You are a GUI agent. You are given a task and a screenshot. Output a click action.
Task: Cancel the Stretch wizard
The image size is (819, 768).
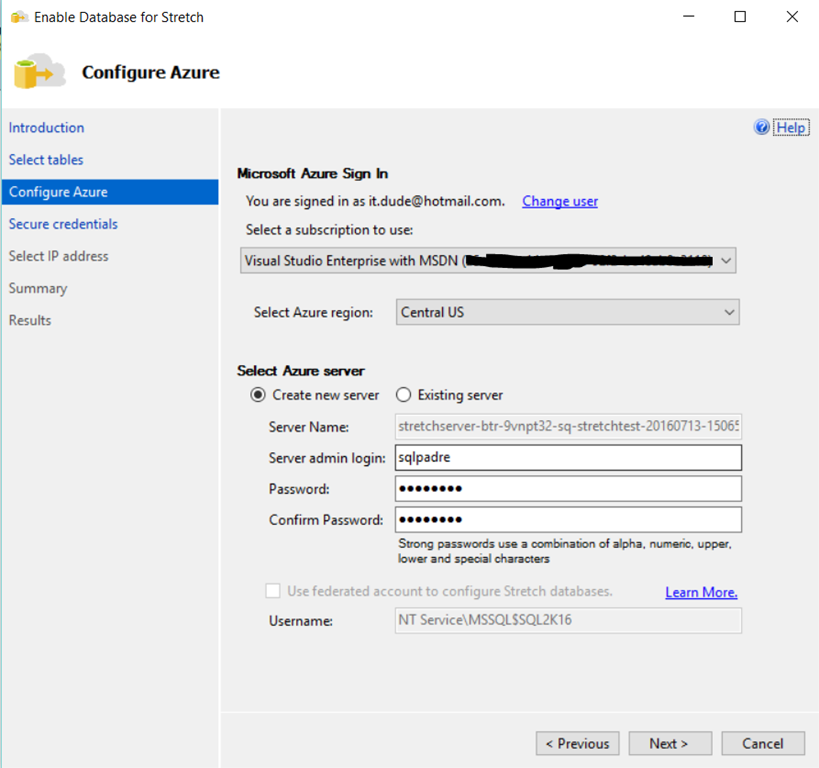[x=763, y=743]
